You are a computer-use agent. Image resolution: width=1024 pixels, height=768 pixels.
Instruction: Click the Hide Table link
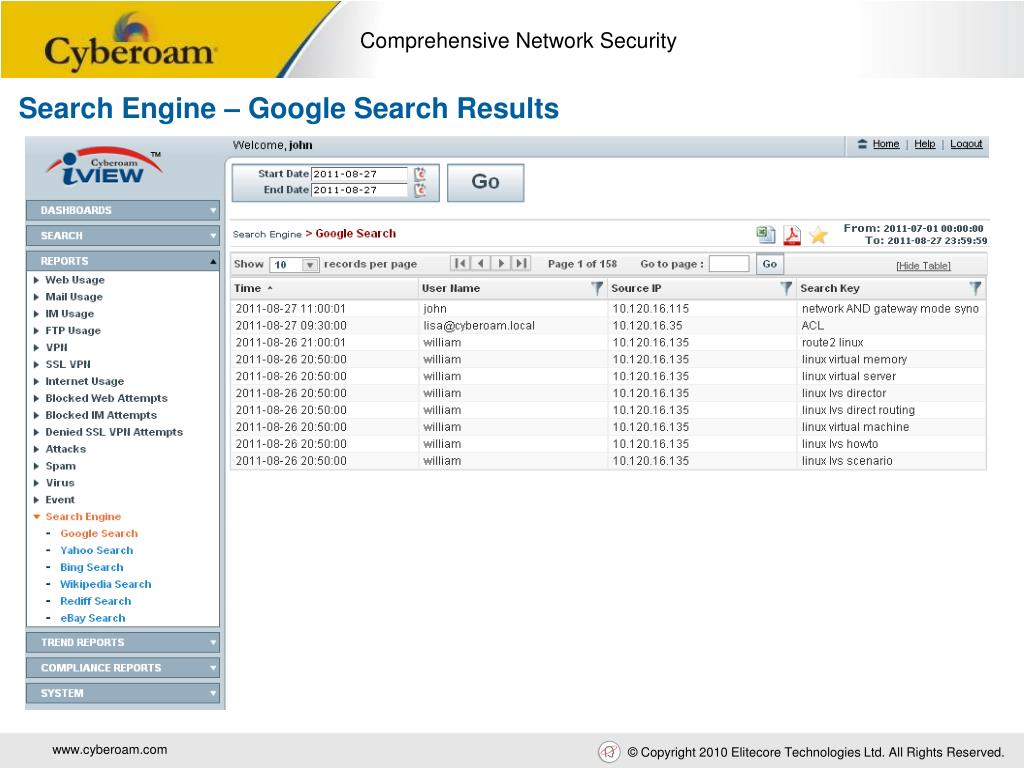[923, 266]
